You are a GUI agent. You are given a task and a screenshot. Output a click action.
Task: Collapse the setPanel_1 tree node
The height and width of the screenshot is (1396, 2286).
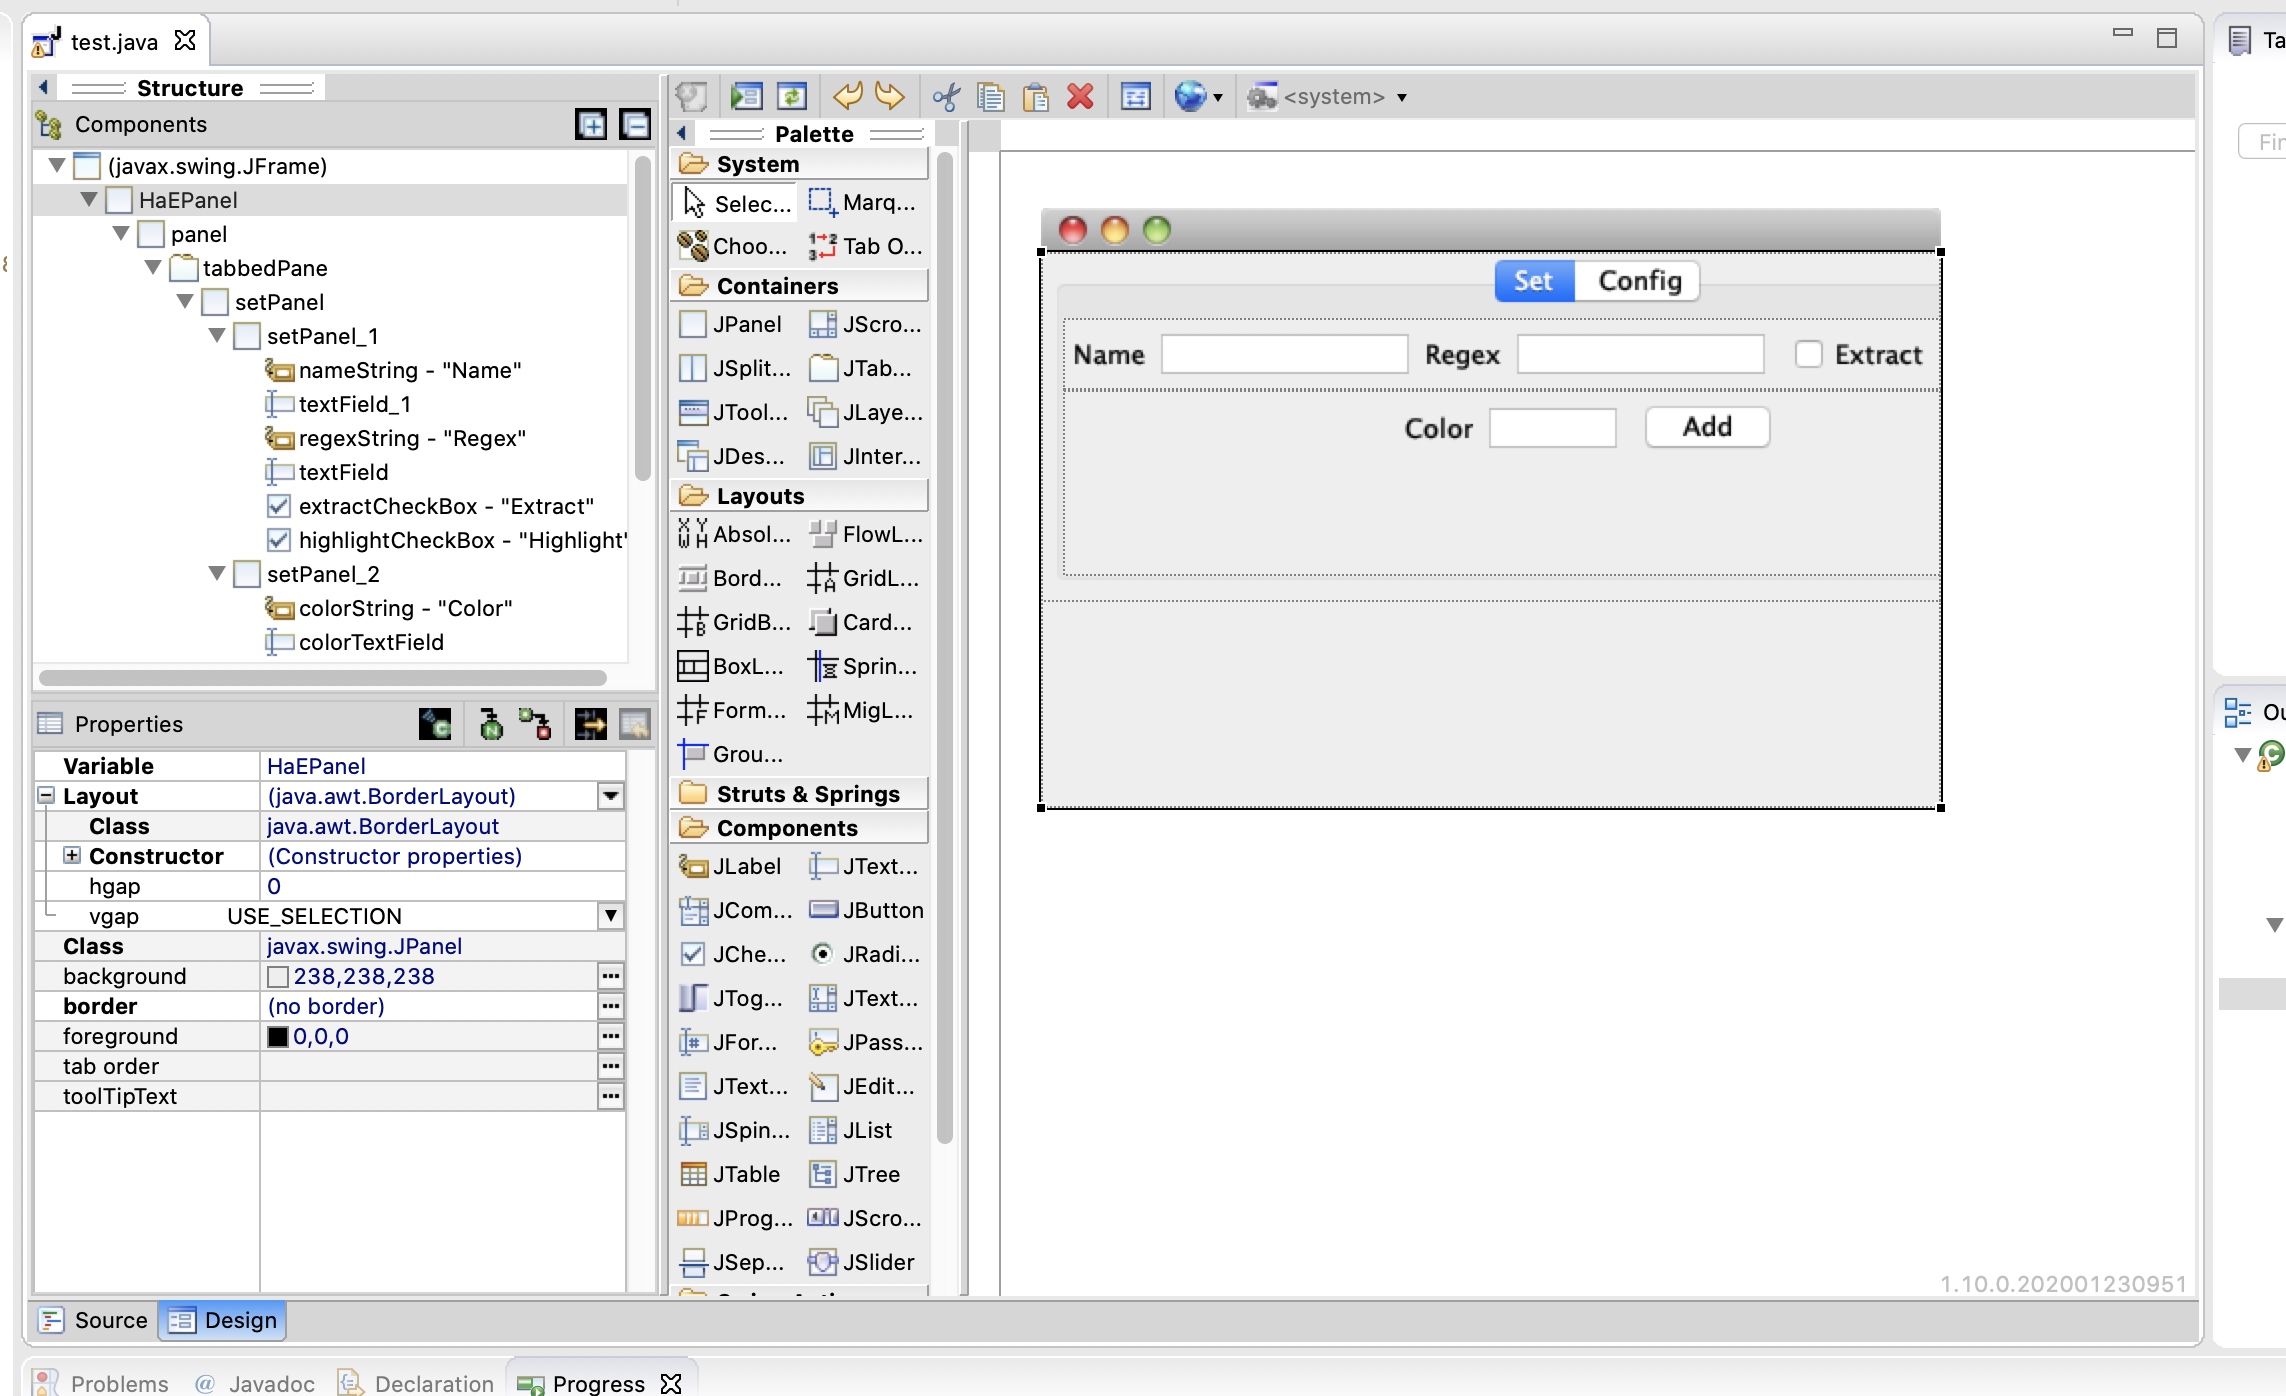[x=217, y=336]
